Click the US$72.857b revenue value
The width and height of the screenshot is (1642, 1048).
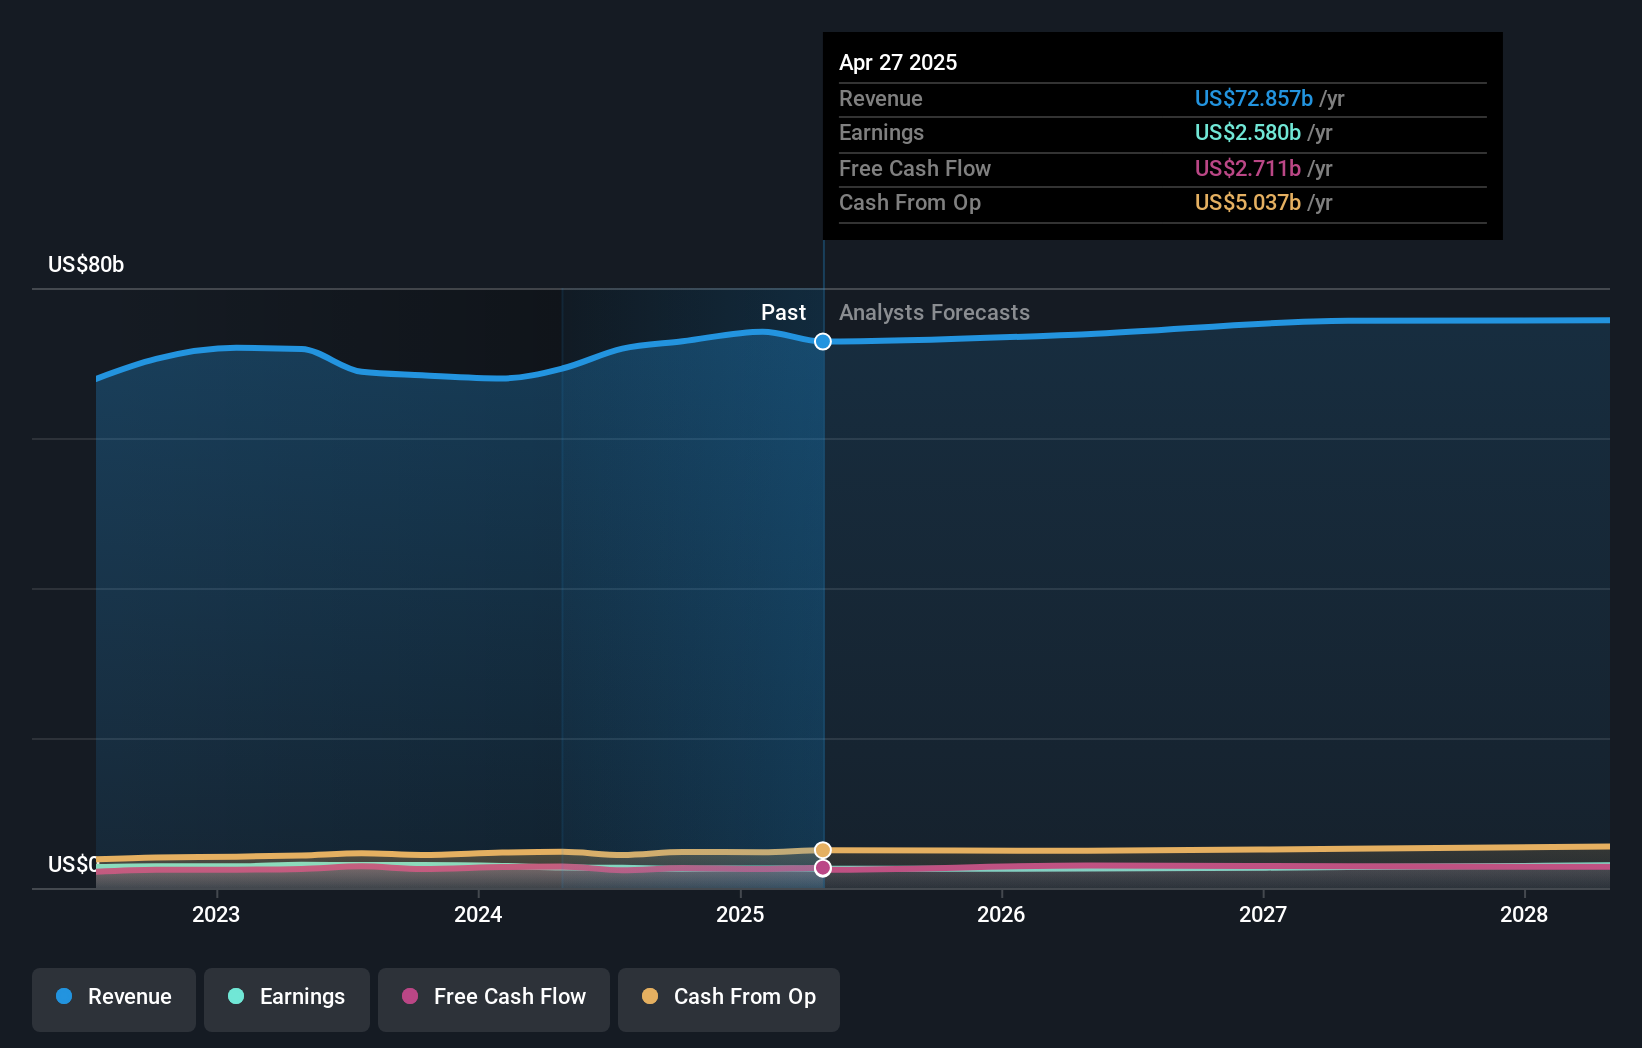1253,98
